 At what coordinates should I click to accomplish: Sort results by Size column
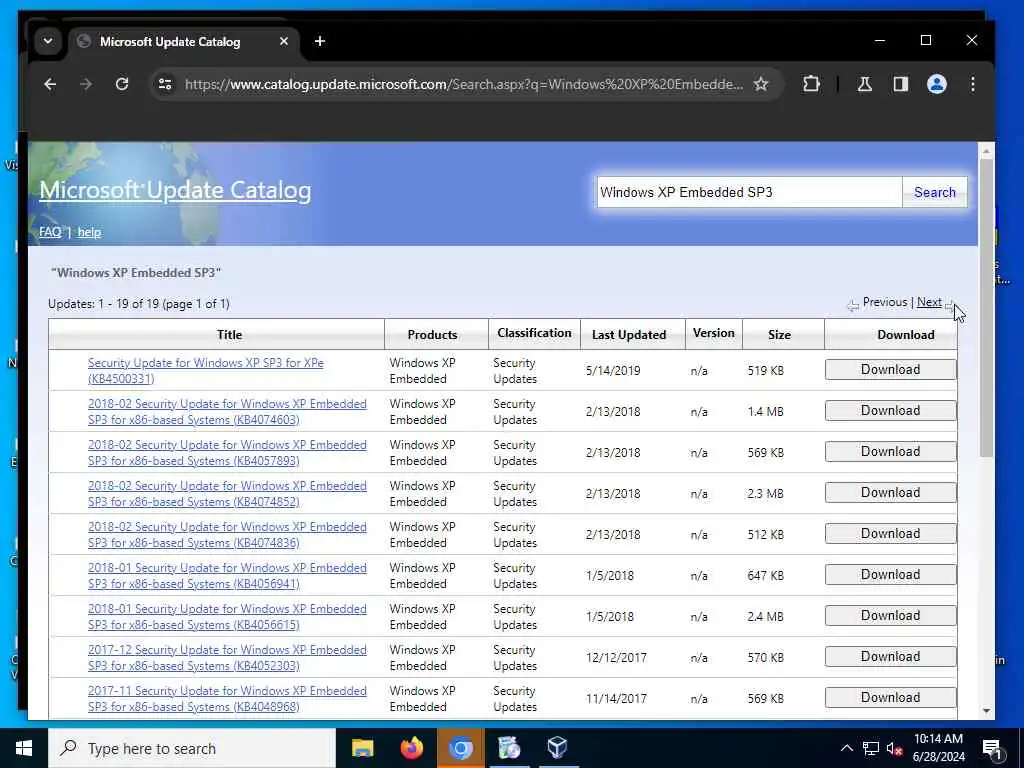coord(779,334)
